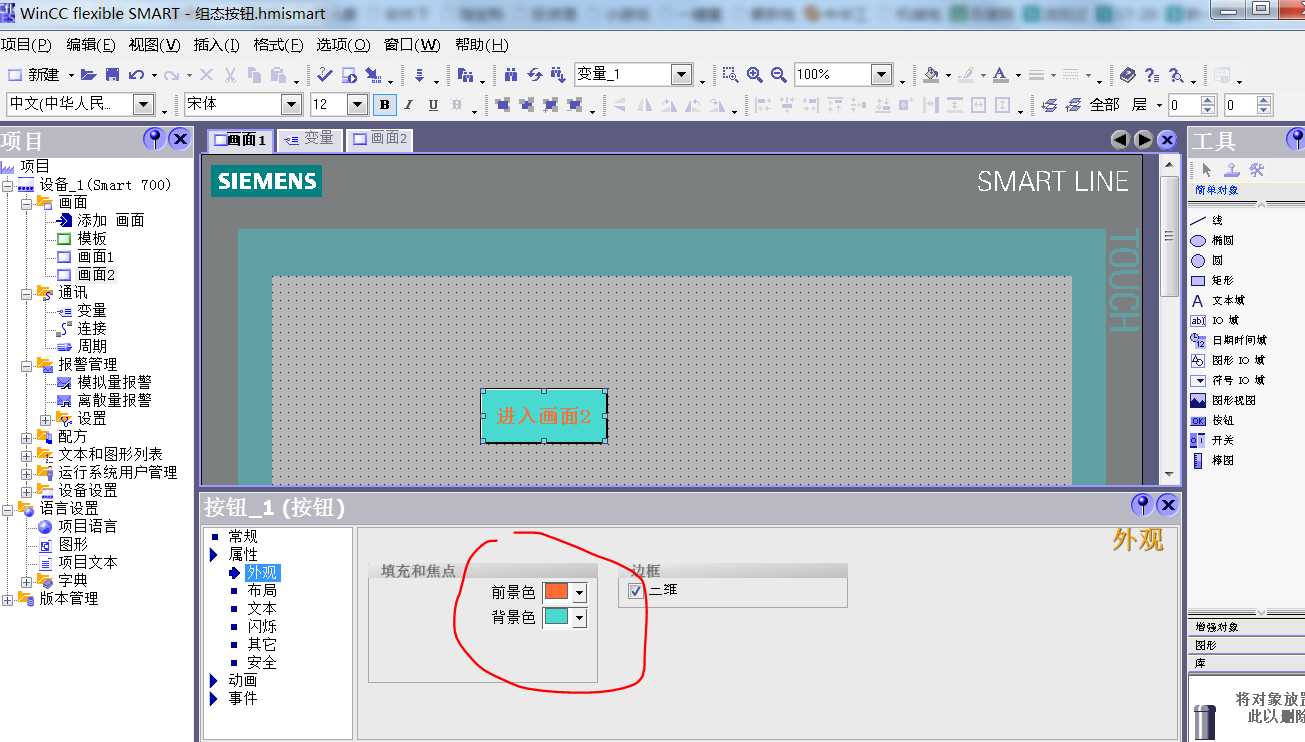The height and width of the screenshot is (742, 1305).
Task: Pin the 项目 project panel
Action: pyautogui.click(x=153, y=139)
